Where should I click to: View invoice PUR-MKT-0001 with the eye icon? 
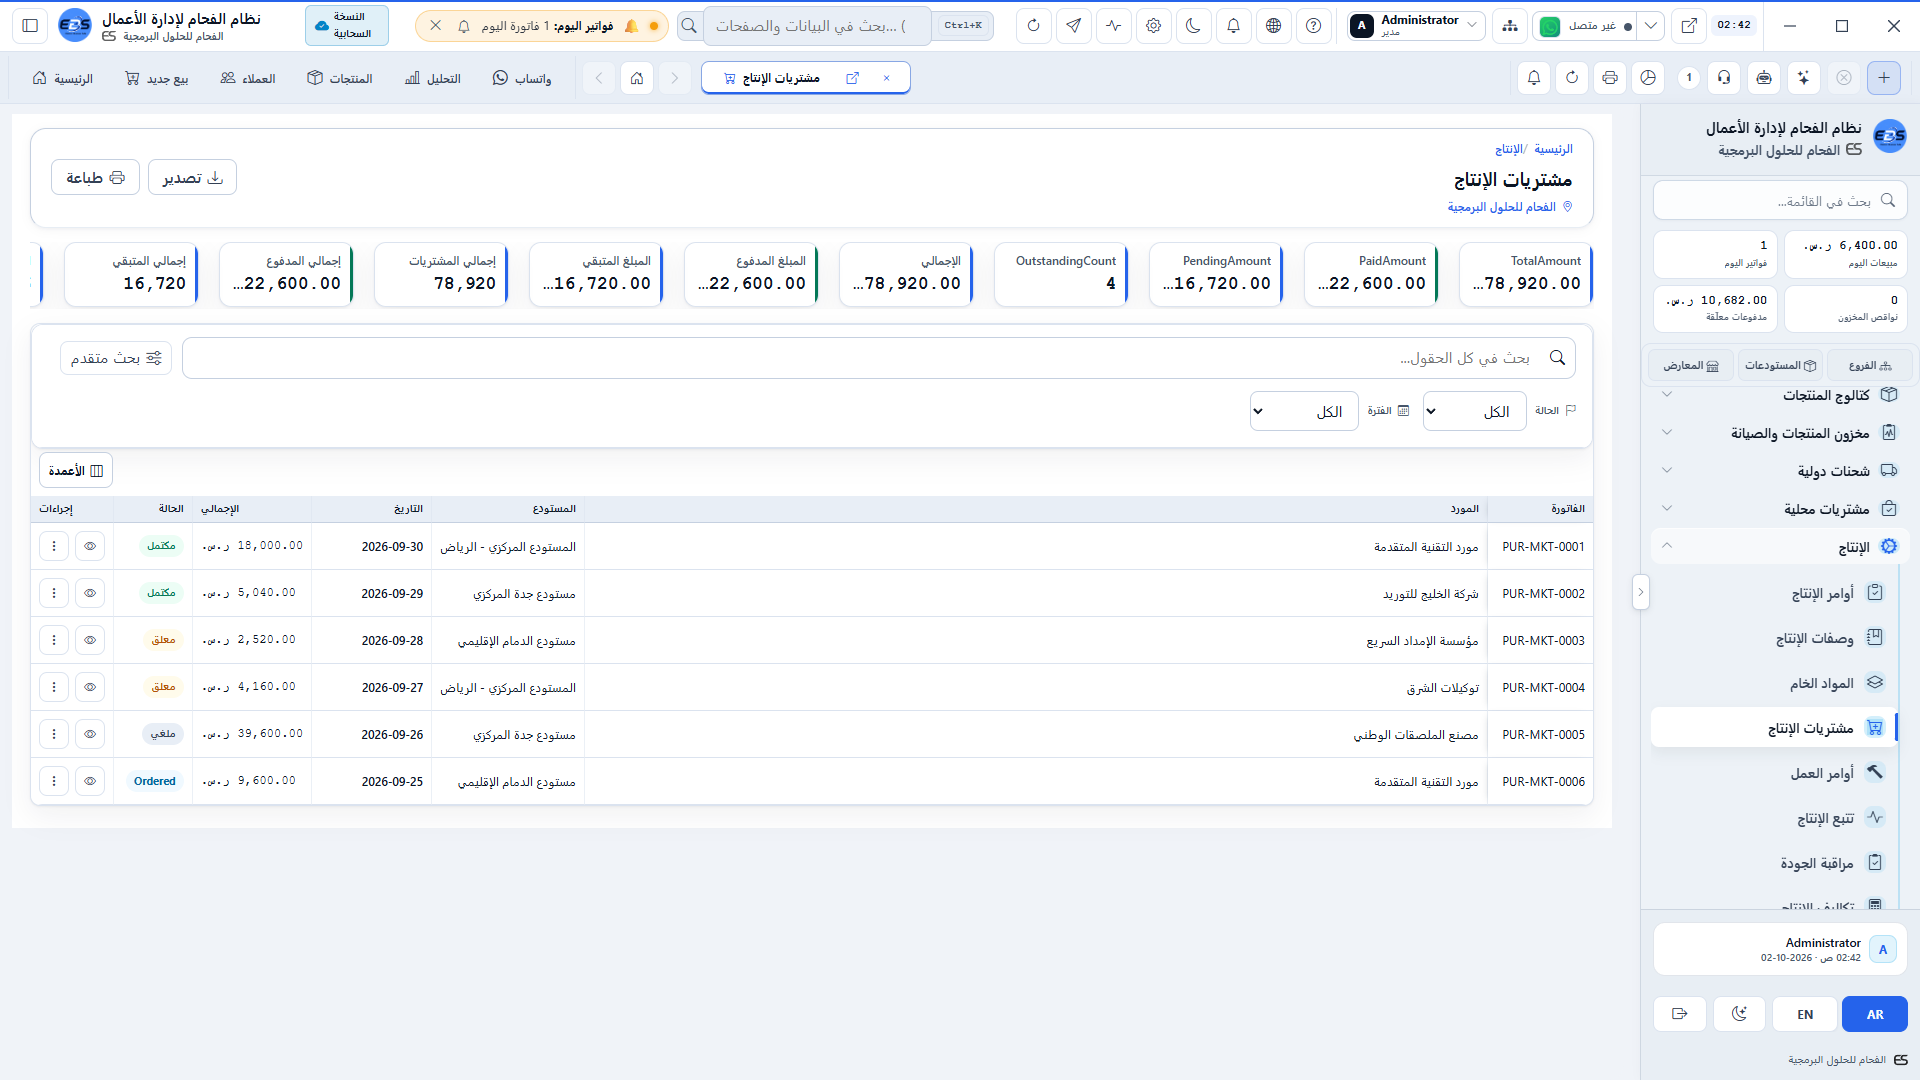click(90, 547)
